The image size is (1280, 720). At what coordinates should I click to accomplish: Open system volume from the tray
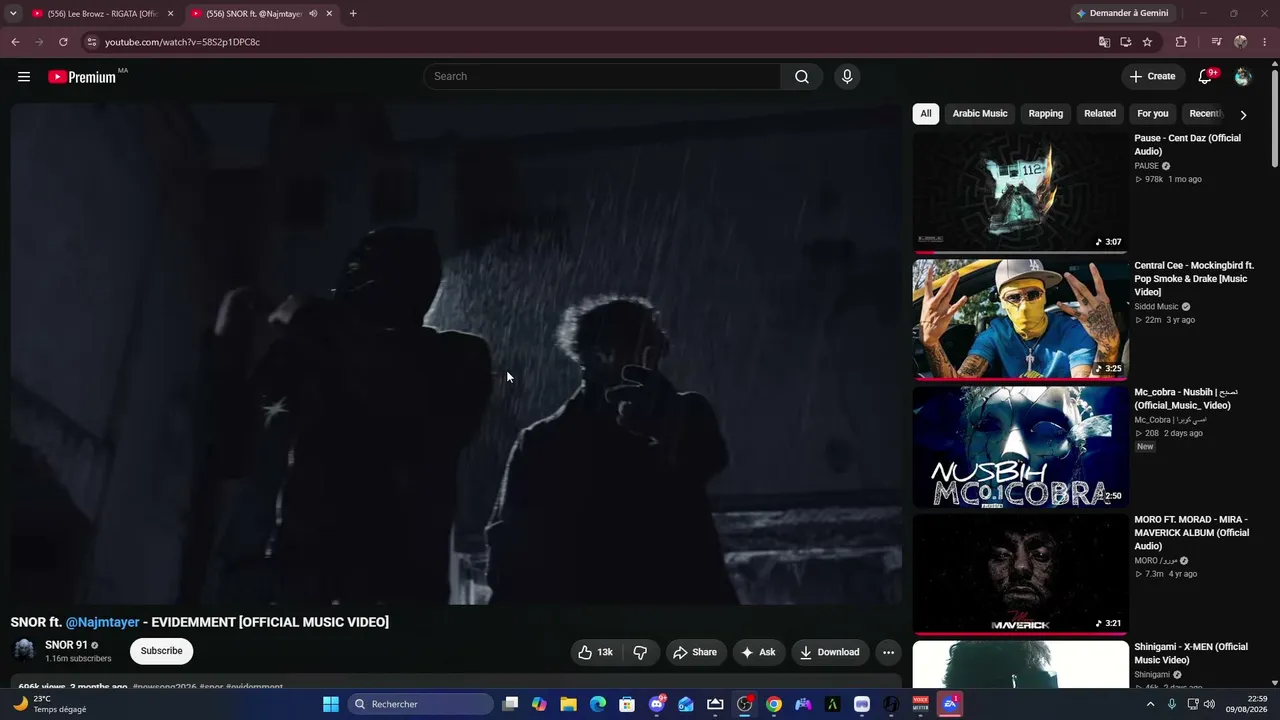click(1209, 704)
